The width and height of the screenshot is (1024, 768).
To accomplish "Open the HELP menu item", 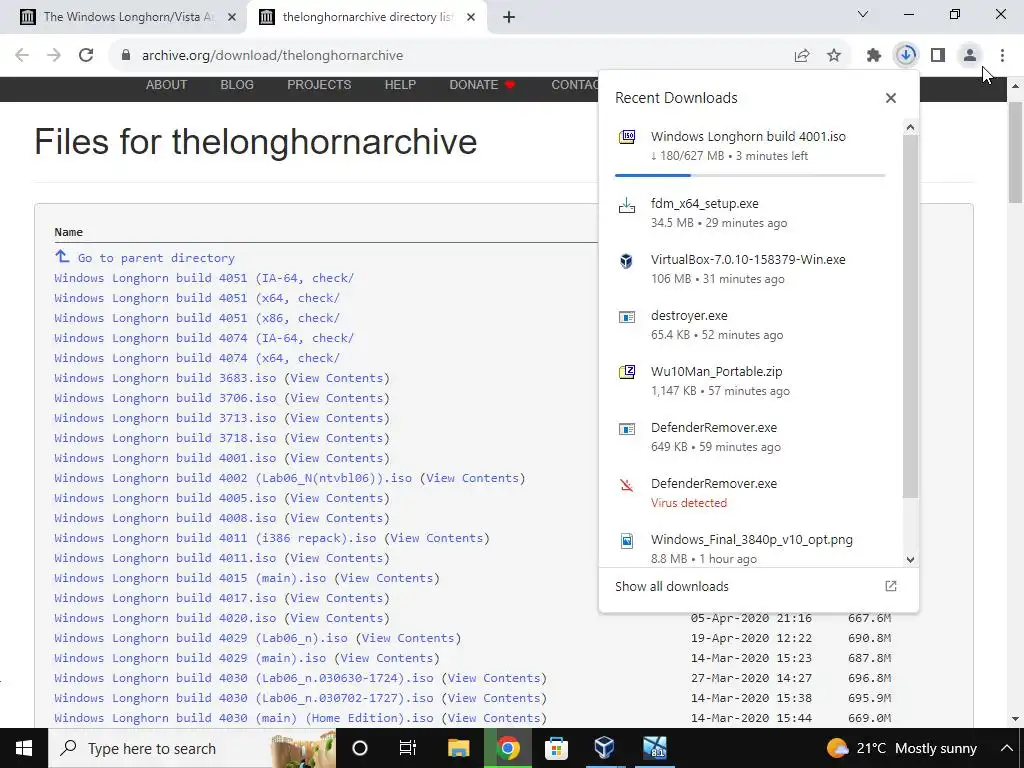I will coord(400,85).
